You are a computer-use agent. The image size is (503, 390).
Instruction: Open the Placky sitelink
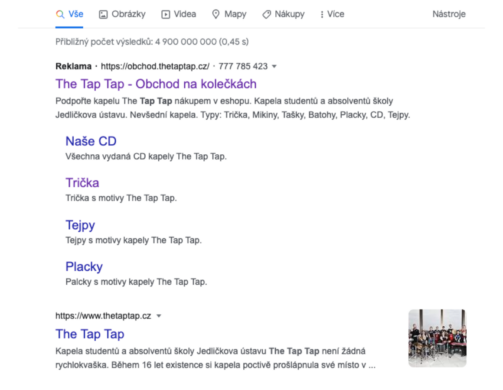click(x=84, y=267)
